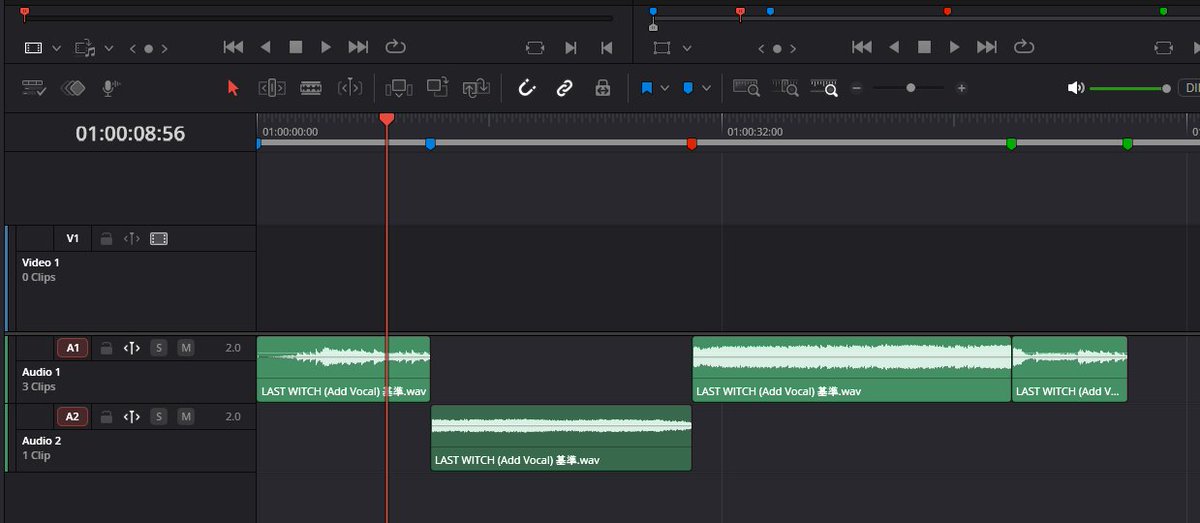1200x523 pixels.
Task: Lock the Video 1 track
Action: [x=105, y=238]
